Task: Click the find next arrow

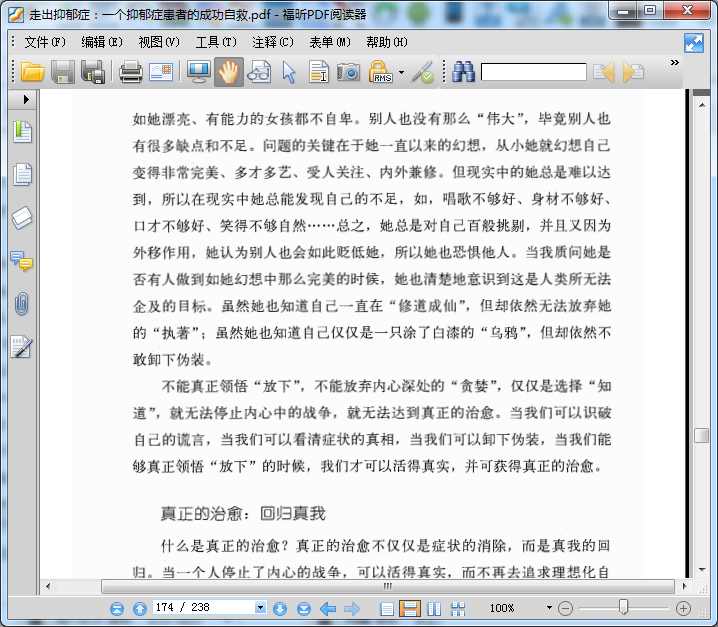Action: (633, 72)
